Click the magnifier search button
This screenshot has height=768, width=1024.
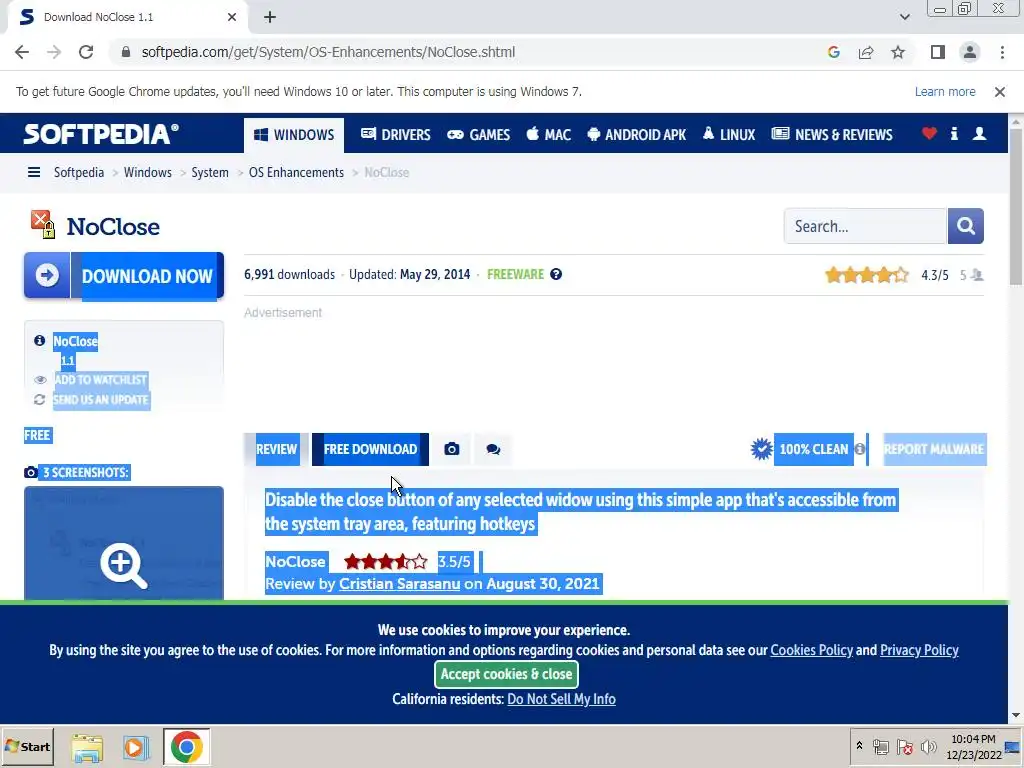point(965,227)
